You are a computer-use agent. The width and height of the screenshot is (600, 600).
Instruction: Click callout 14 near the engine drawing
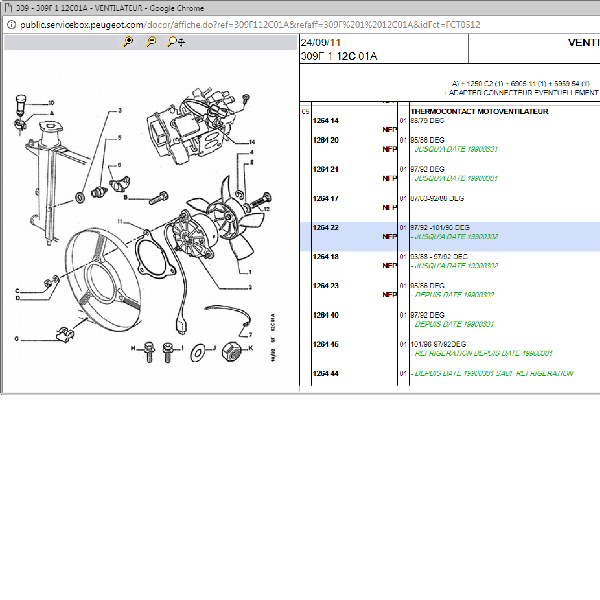pyautogui.click(x=252, y=142)
